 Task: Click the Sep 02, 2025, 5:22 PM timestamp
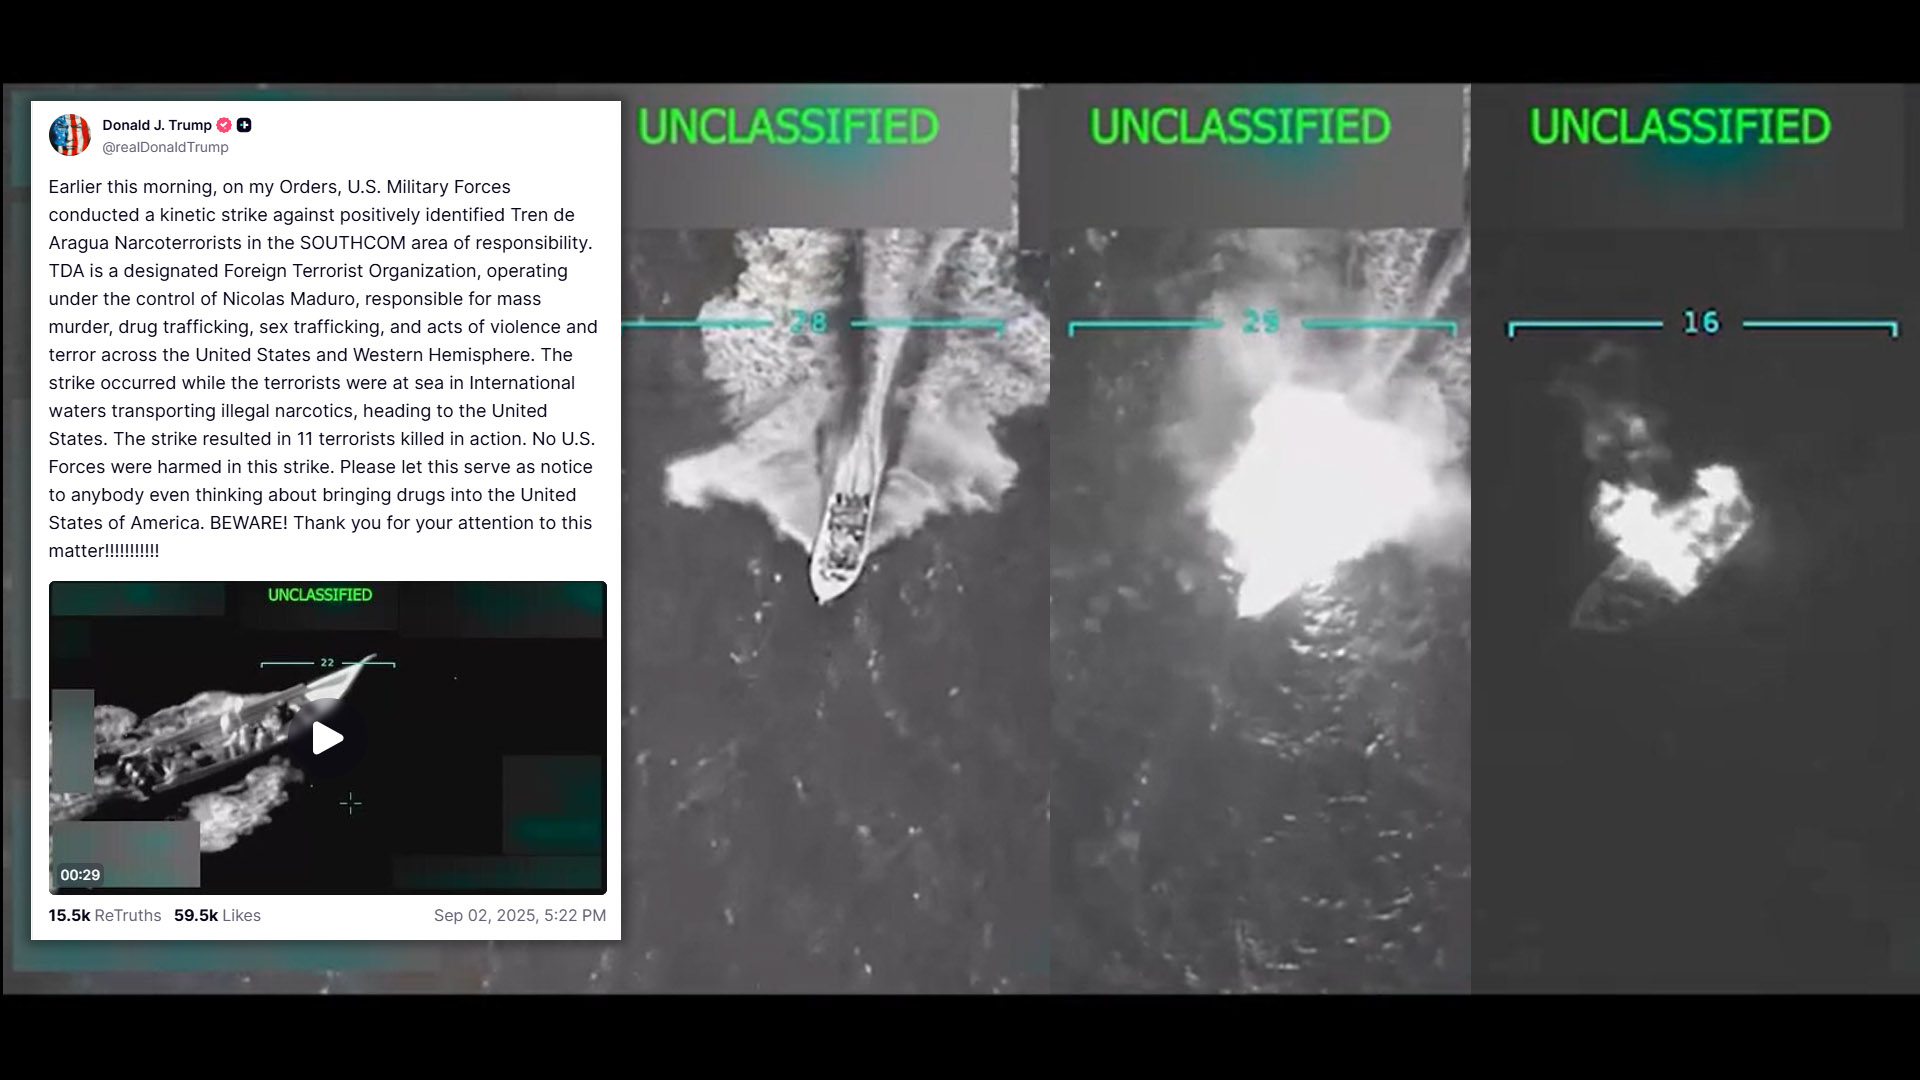[x=520, y=915]
